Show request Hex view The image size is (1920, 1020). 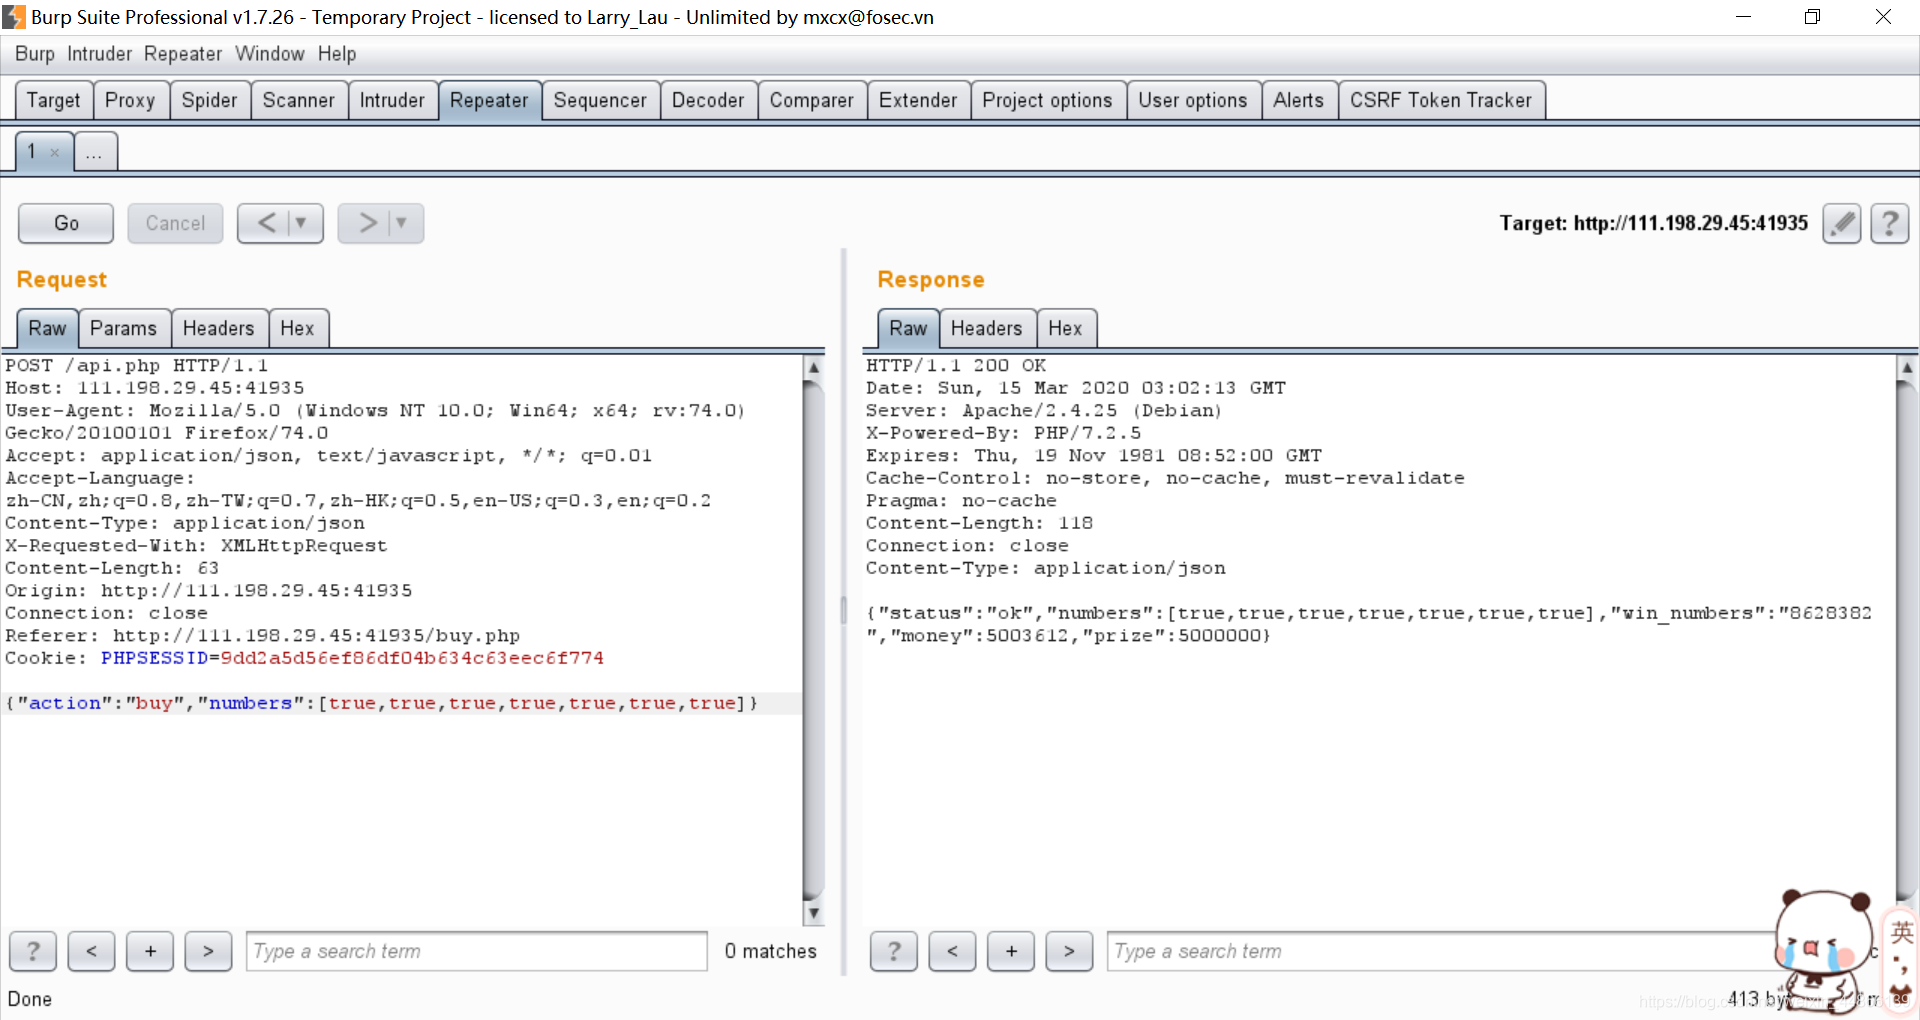[297, 328]
